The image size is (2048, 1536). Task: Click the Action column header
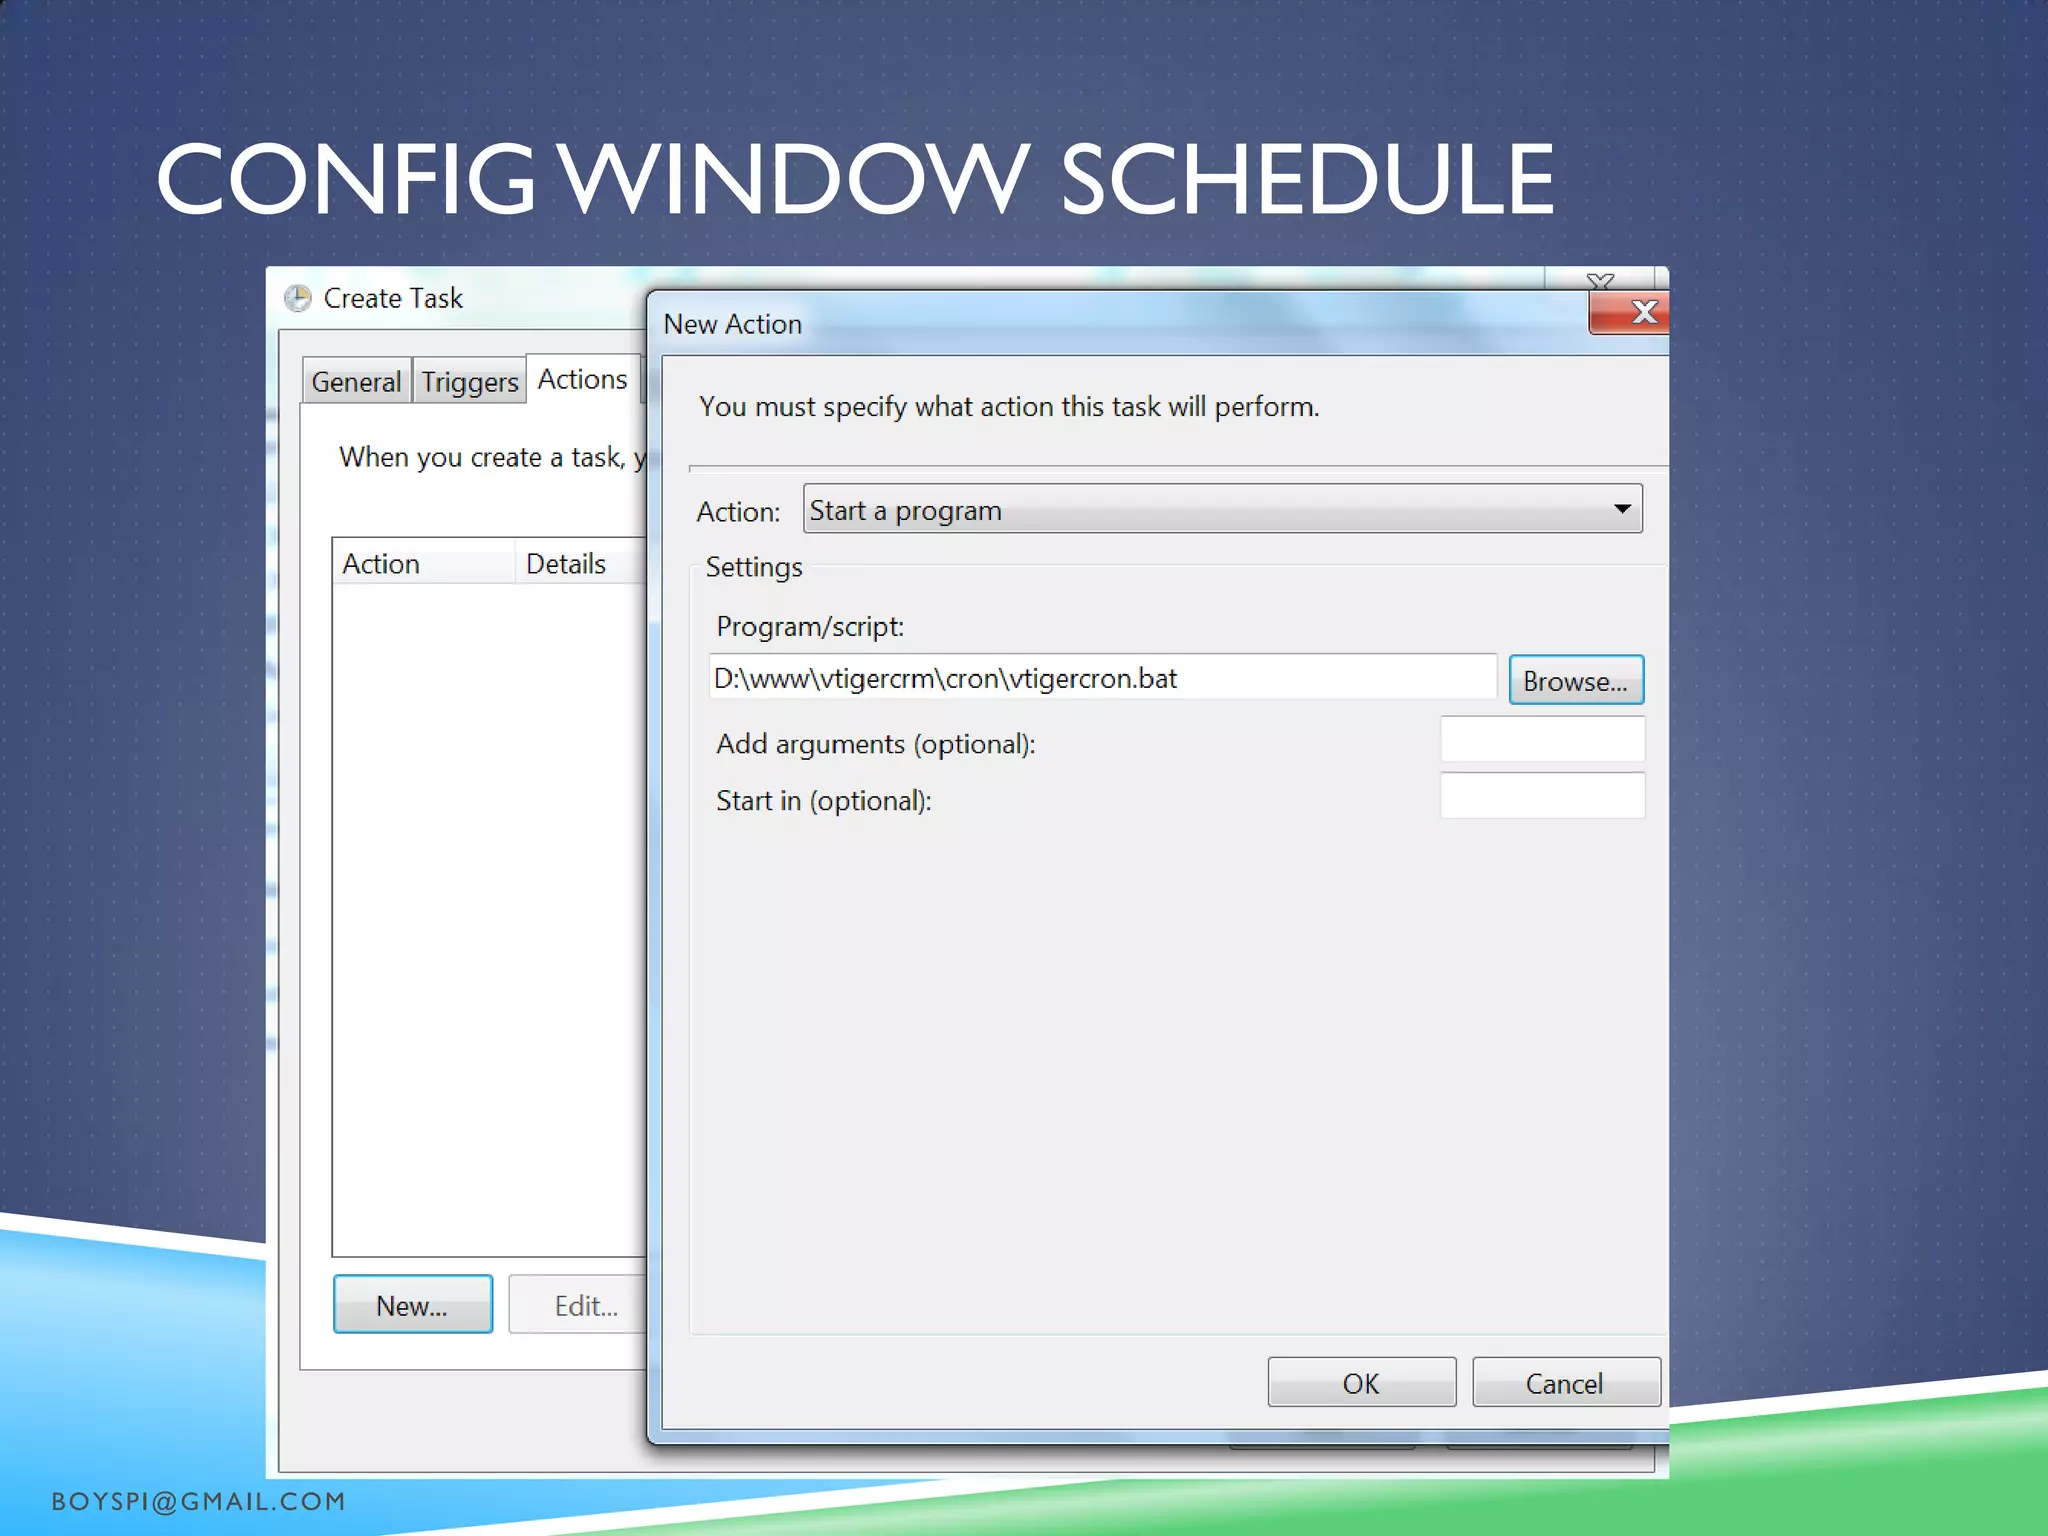[423, 563]
